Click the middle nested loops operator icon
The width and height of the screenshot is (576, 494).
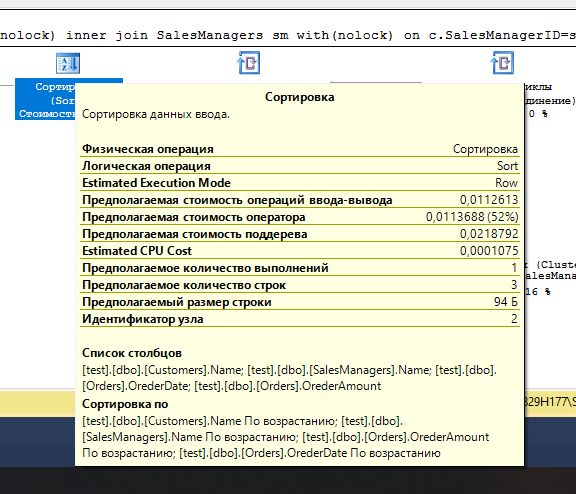pyautogui.click(x=249, y=63)
